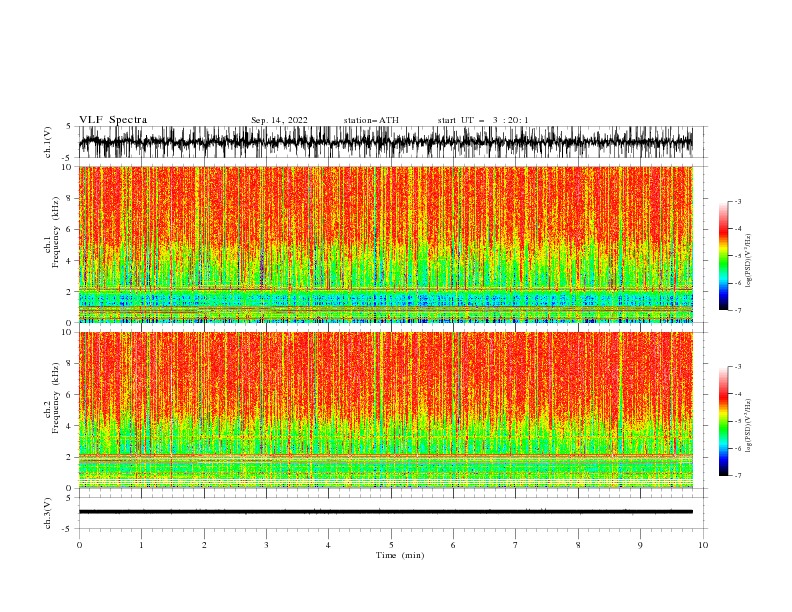792x612 pixels.
Task: Click the "-5" tick on ch.1 colorbar
Action: (x=737, y=256)
